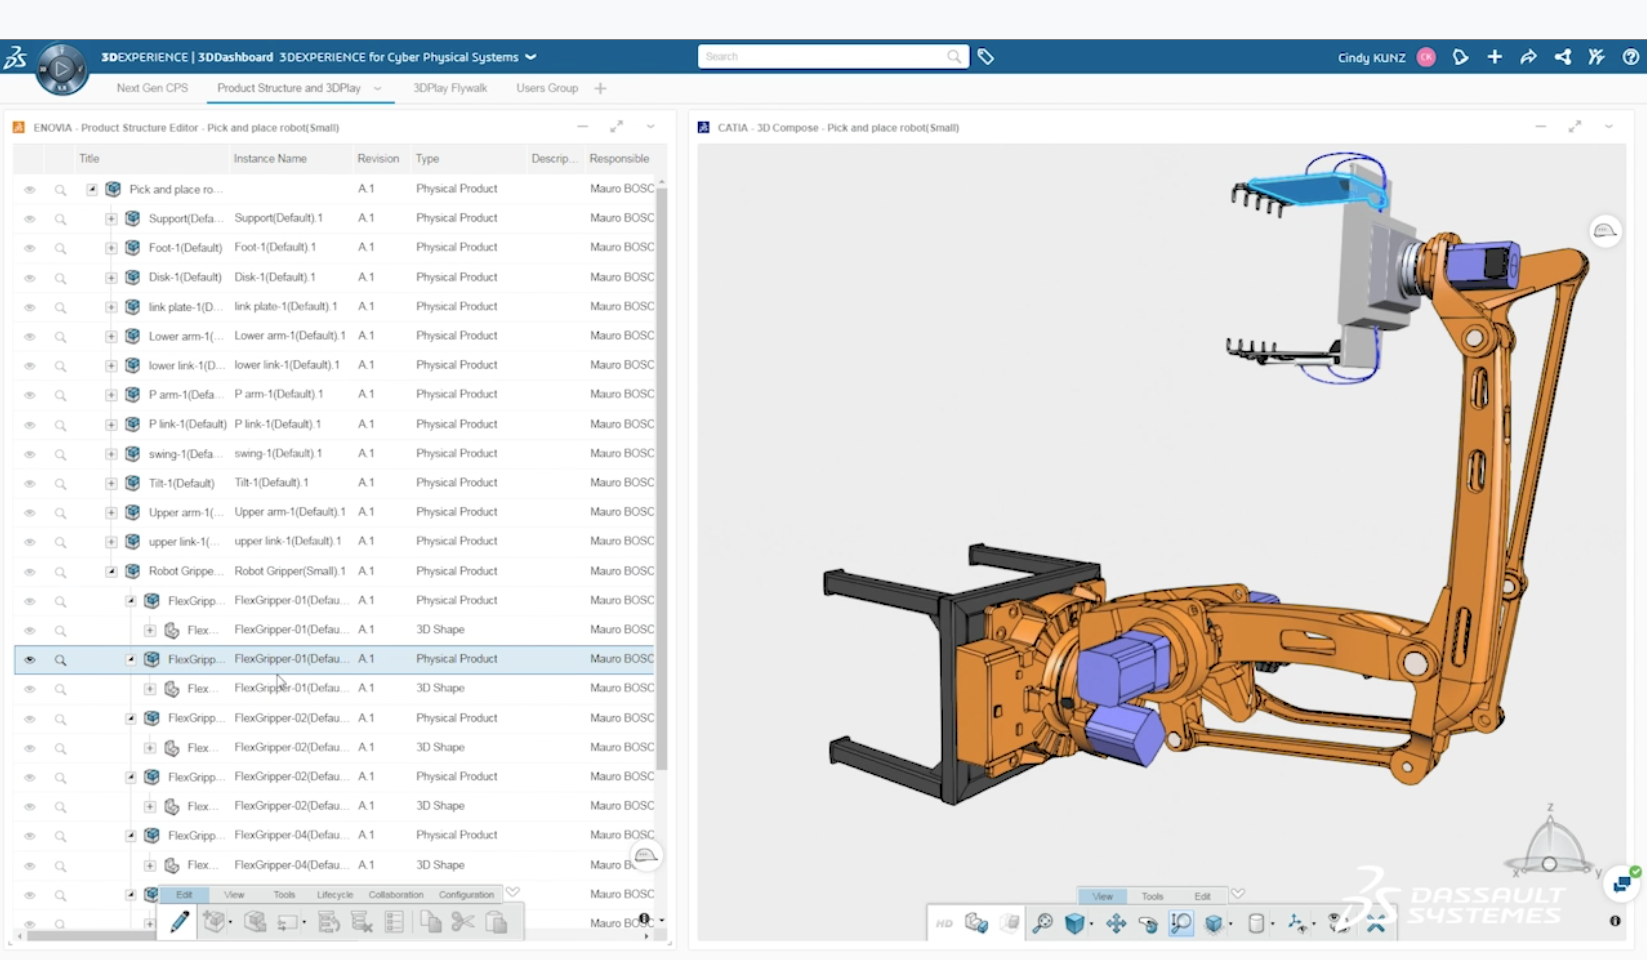Toggle visibility eye for Lower arm-1 row
Image resolution: width=1647 pixels, height=960 pixels.
29,336
